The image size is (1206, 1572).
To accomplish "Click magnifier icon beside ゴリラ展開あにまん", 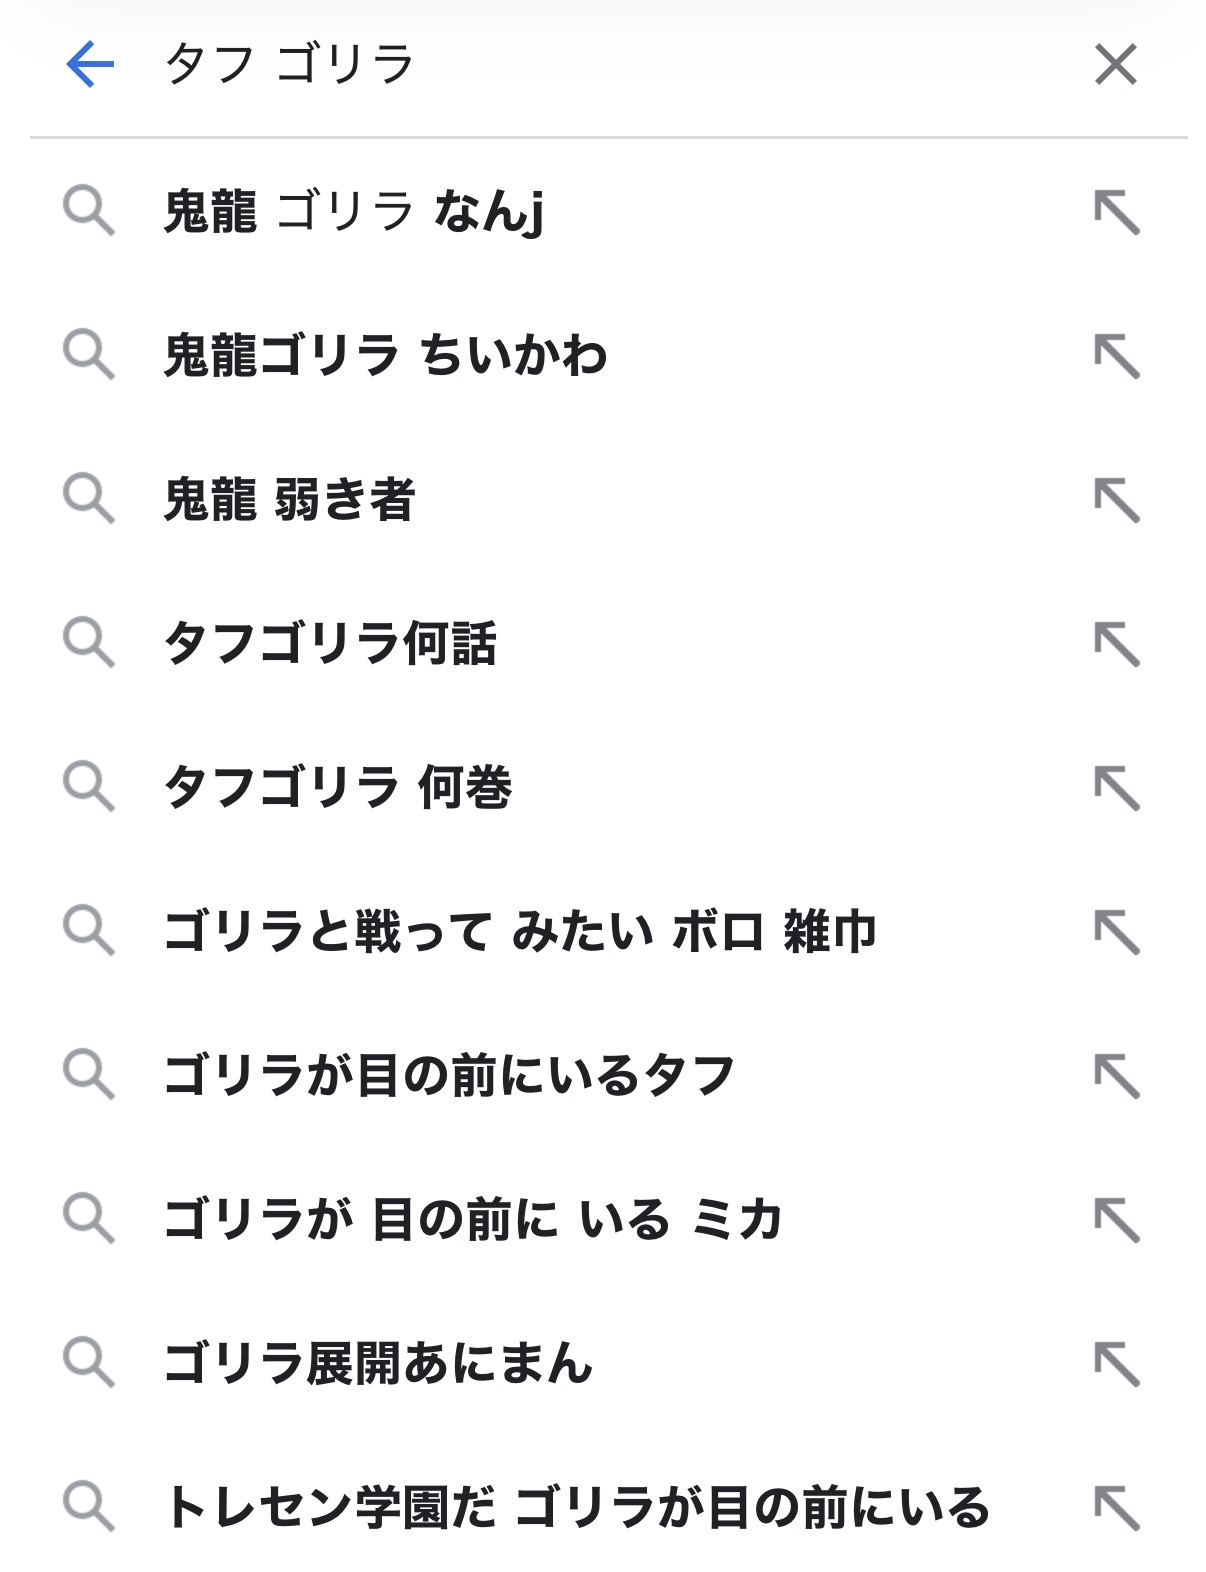I will [x=89, y=1363].
